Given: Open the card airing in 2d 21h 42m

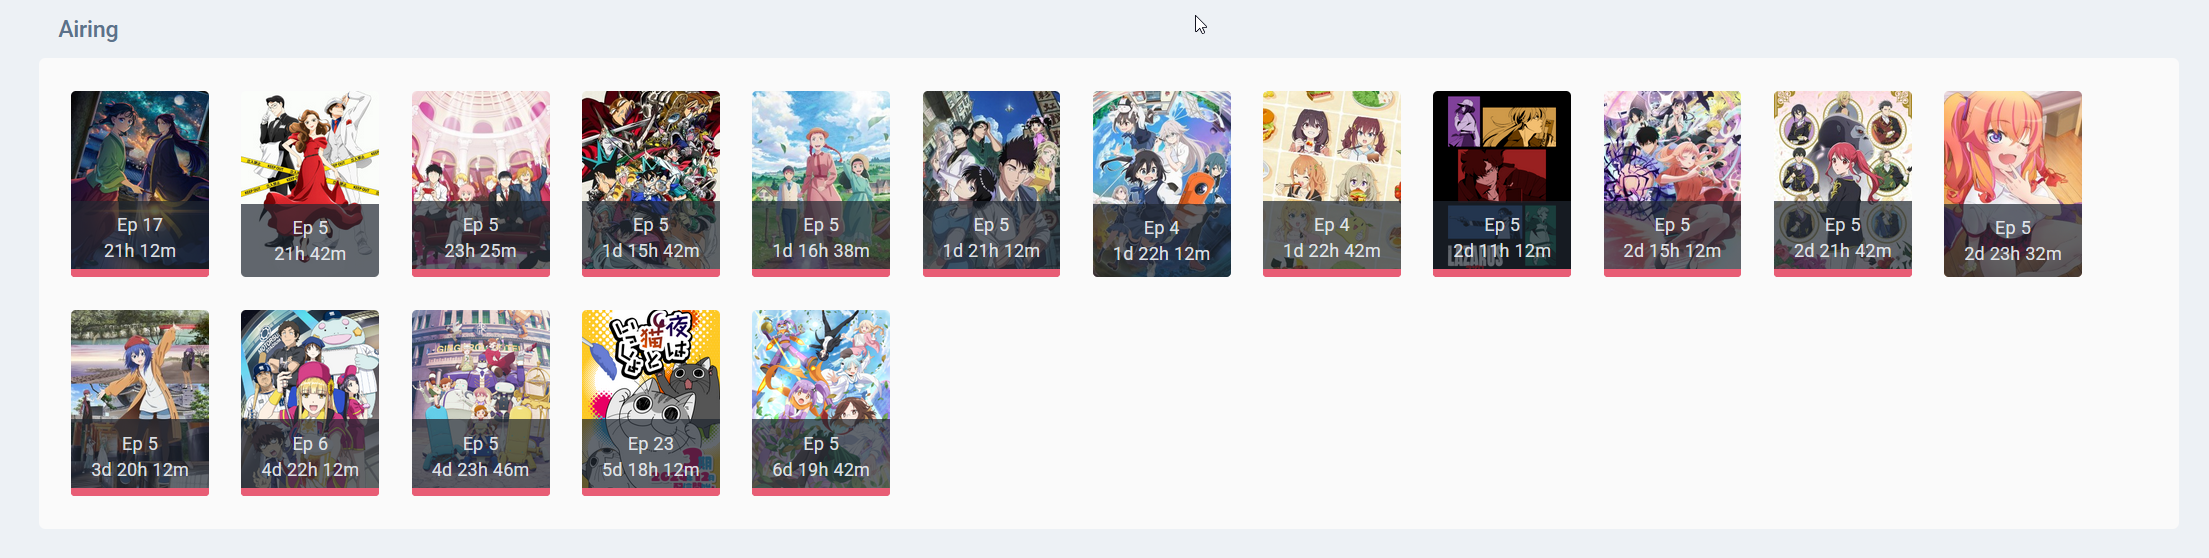Looking at the screenshot, I should click(x=1843, y=183).
